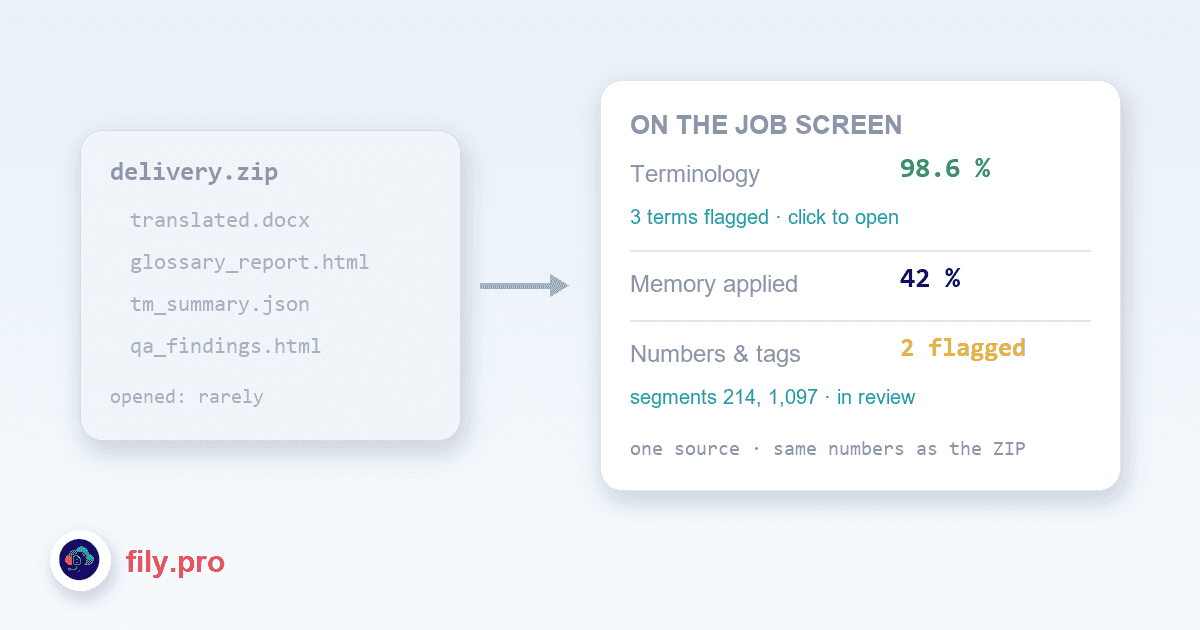Screen dimensions: 1200x630
Task: Select tm_summary.json file entry
Action: 219,304
